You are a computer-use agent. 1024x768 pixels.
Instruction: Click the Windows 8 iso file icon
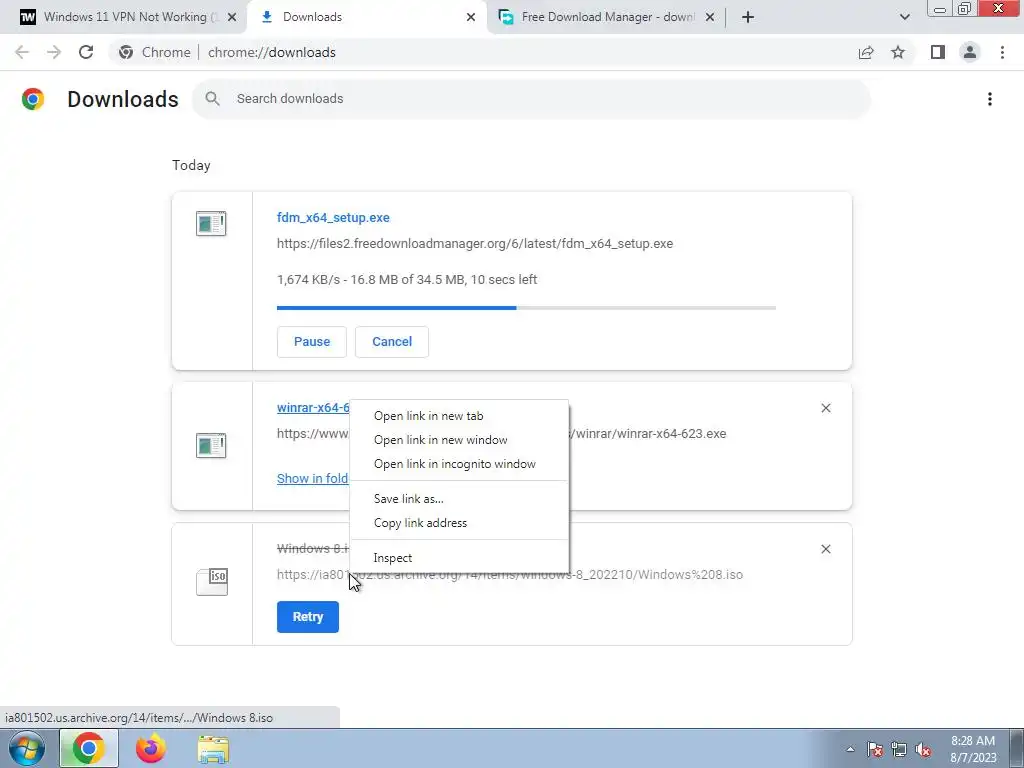[212, 581]
